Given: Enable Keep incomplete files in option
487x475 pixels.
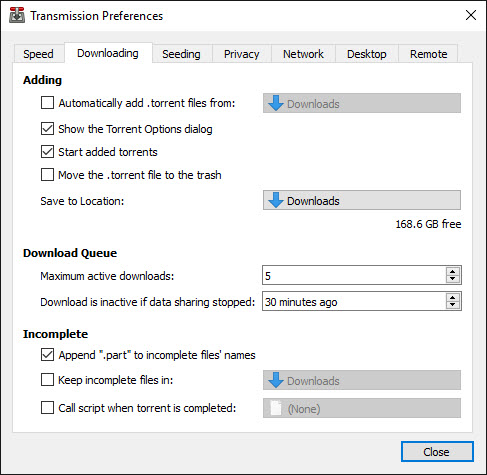Looking at the screenshot, I should 47,380.
